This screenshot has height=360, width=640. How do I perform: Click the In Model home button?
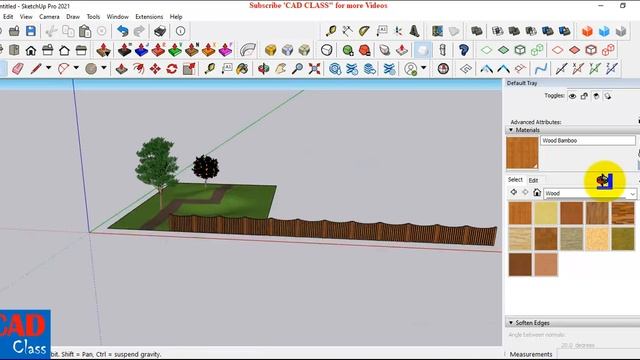537,192
